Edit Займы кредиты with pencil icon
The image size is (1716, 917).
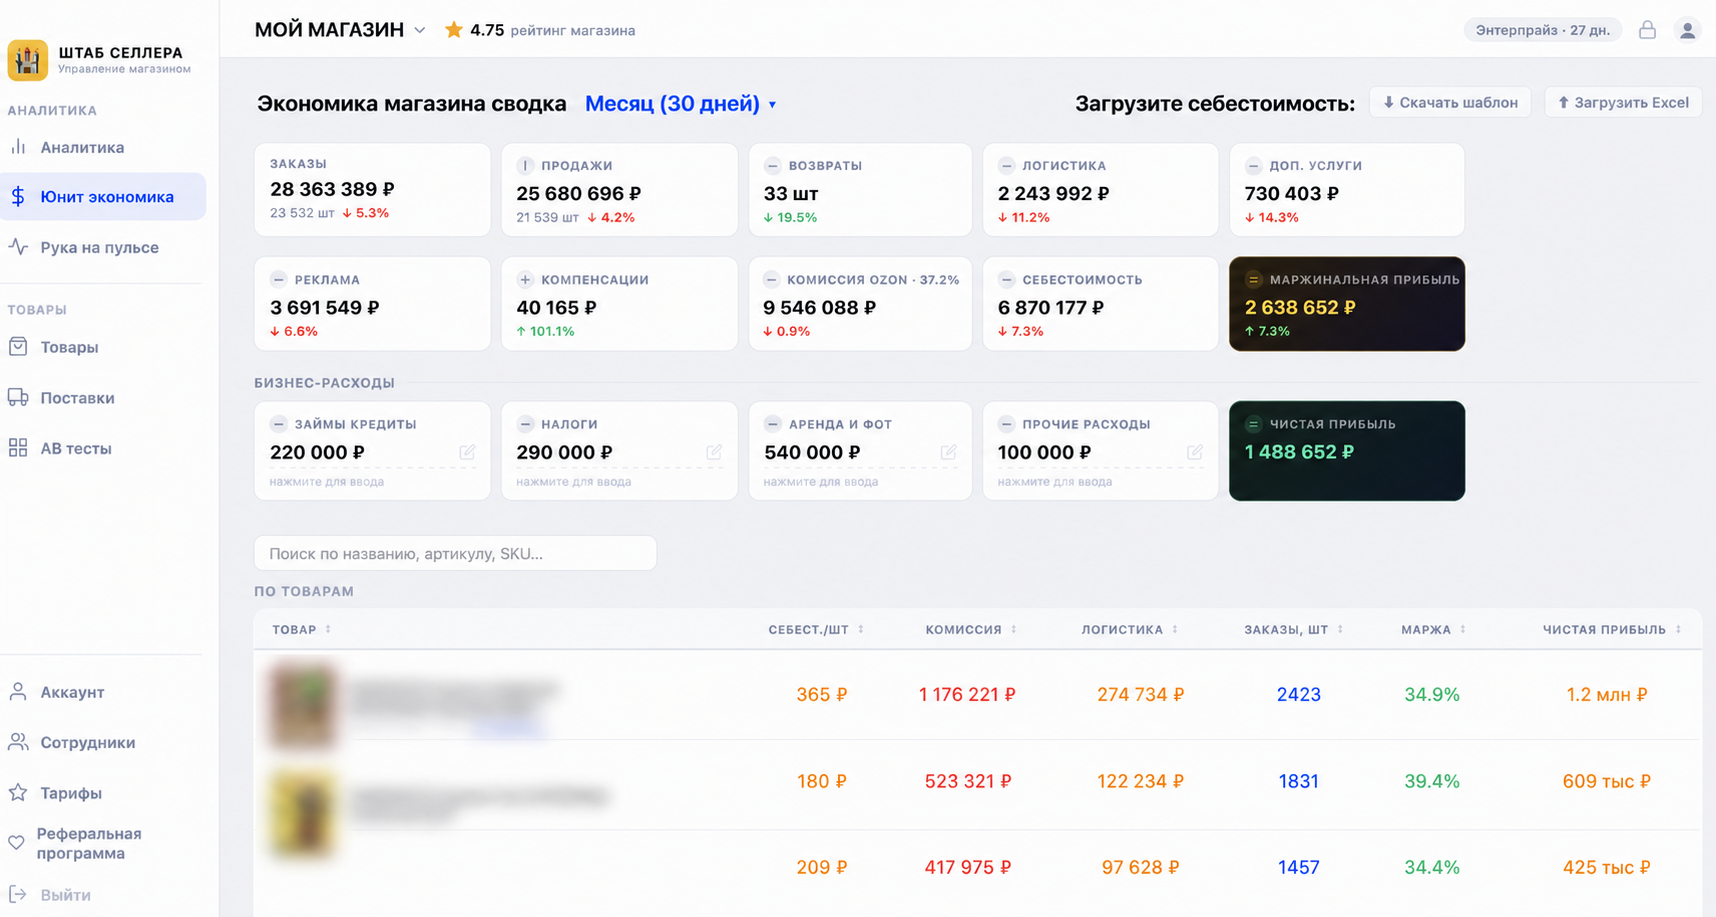point(467,452)
